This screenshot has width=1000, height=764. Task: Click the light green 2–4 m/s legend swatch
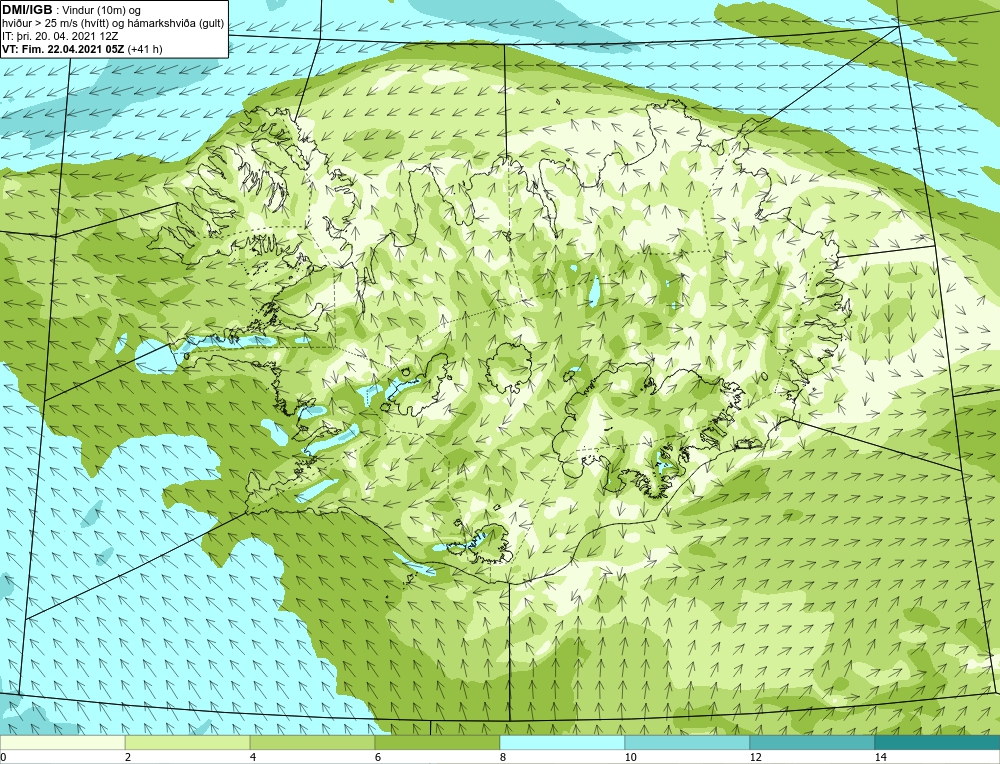click(x=188, y=742)
